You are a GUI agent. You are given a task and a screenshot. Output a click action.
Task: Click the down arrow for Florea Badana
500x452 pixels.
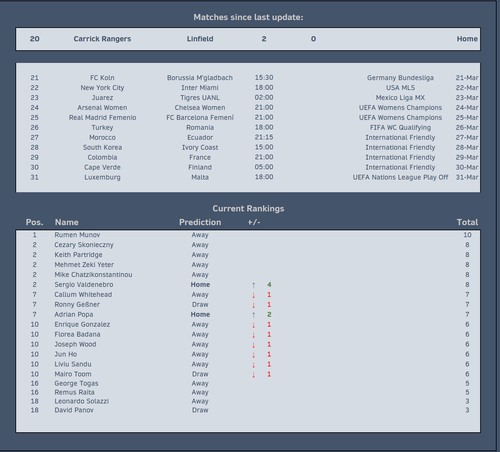point(254,335)
